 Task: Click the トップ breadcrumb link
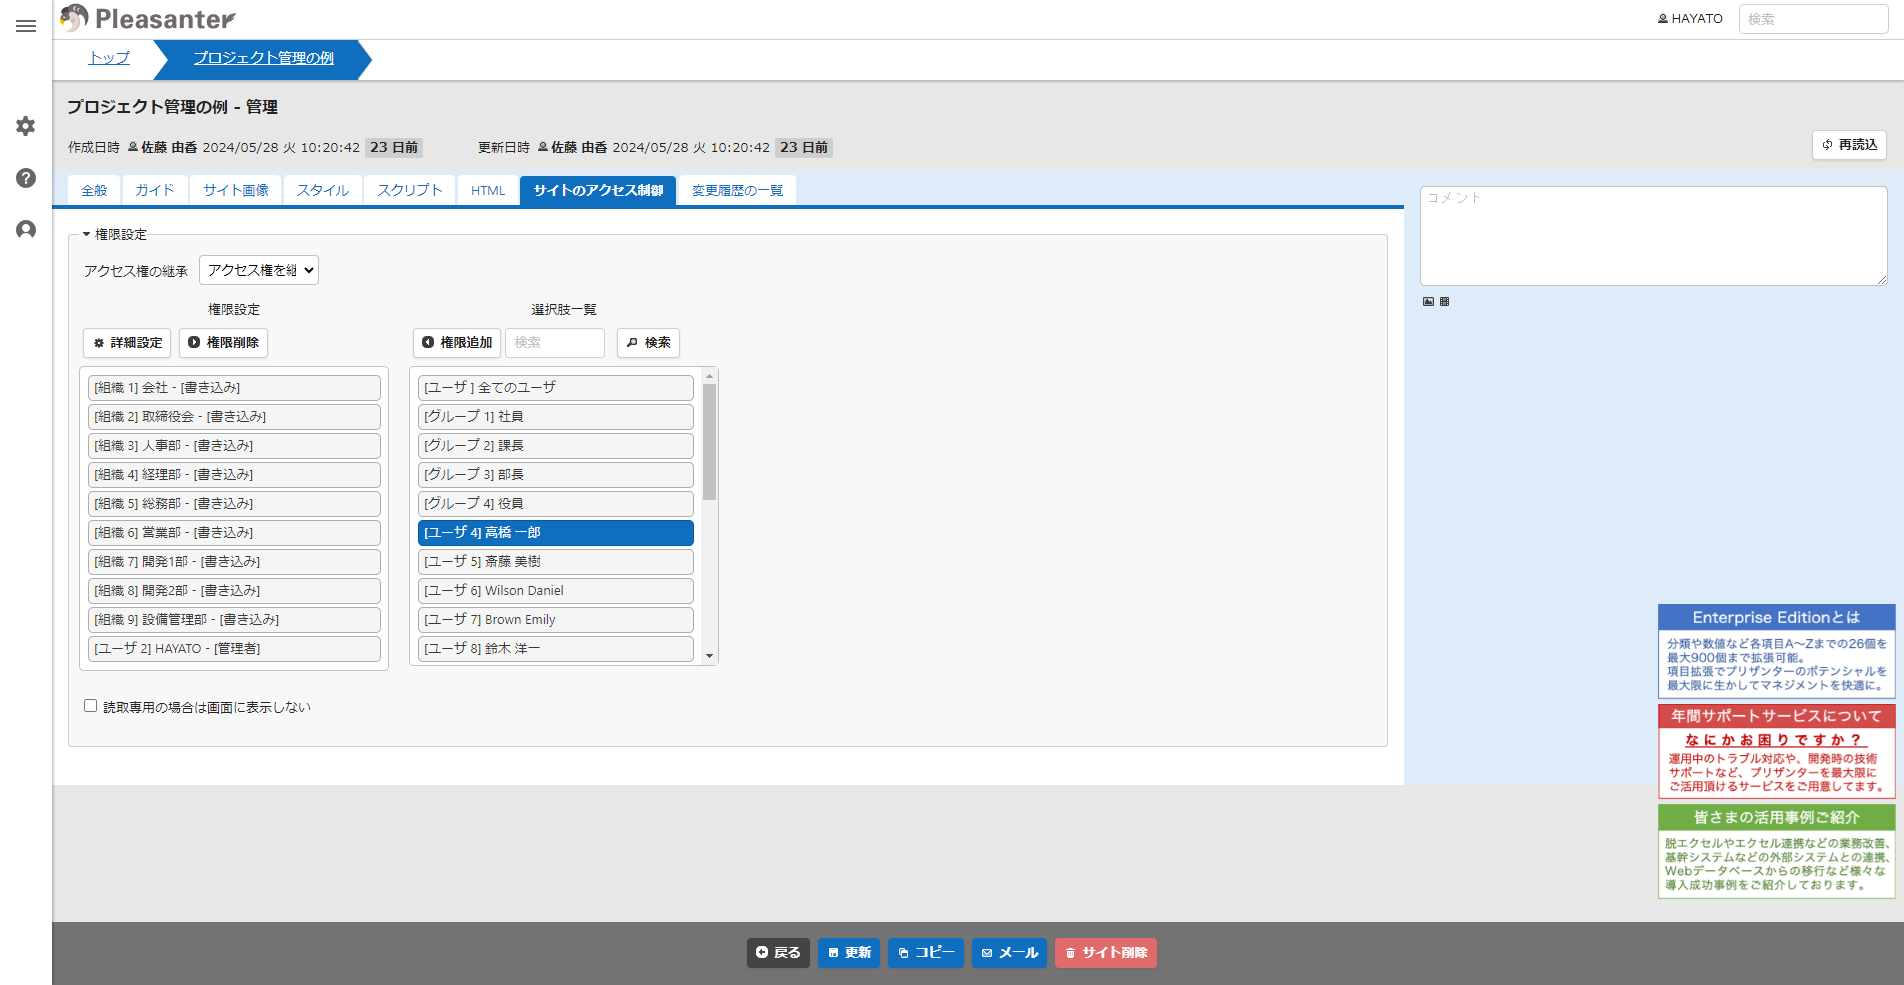tap(109, 58)
